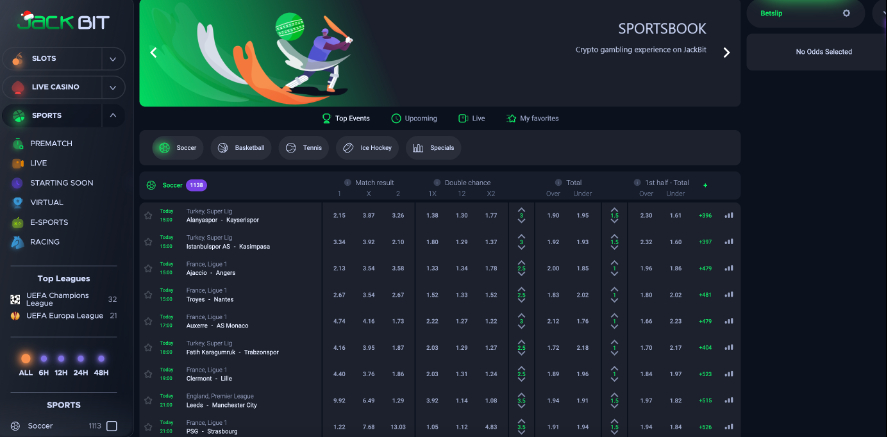Select the 48H time filter
This screenshot has height=437, width=887.
pos(101,365)
